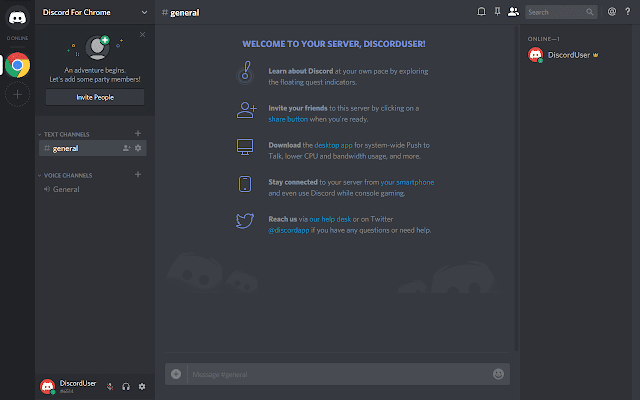Click the DiscordUser name in the user panel
Image resolution: width=640 pixels, height=400 pixels.
tap(78, 383)
